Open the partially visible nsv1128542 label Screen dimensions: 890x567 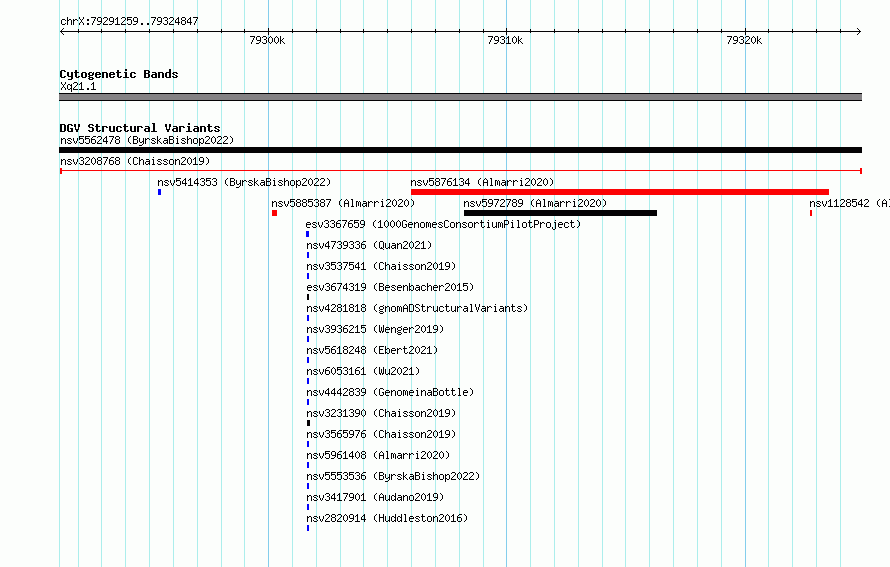point(849,203)
